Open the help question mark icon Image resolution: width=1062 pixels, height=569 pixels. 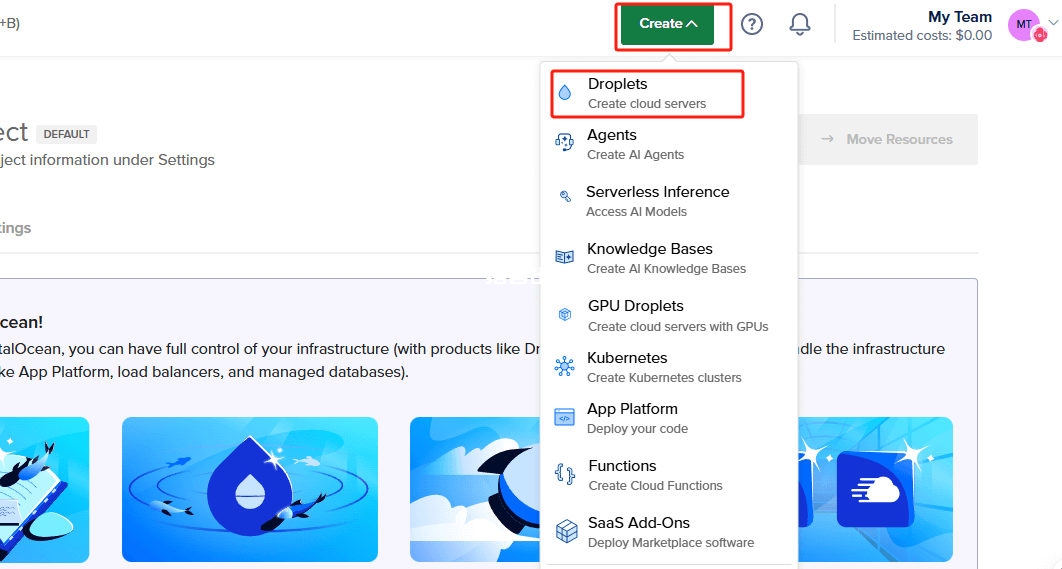tap(752, 24)
